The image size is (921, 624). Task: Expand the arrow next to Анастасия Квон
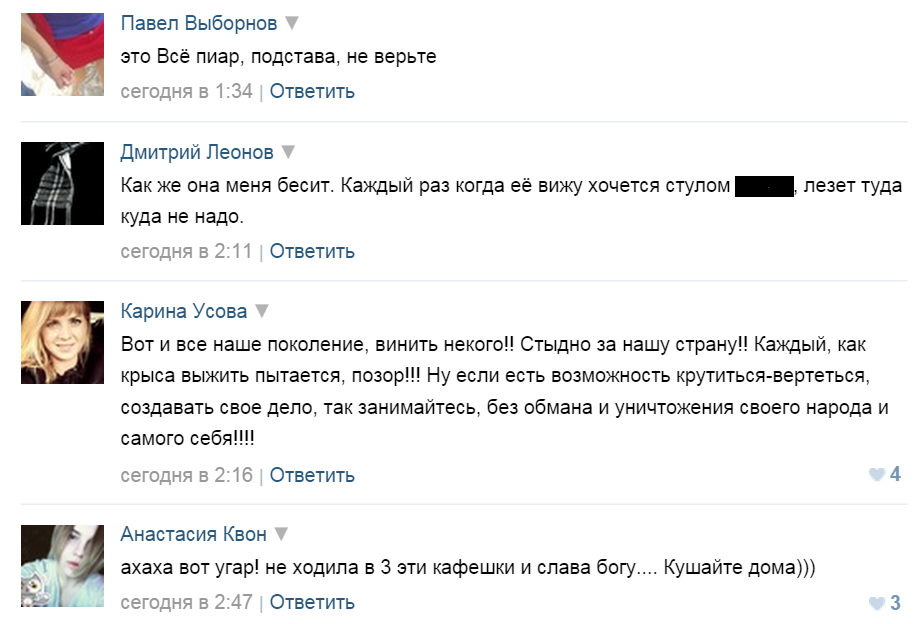(x=282, y=534)
